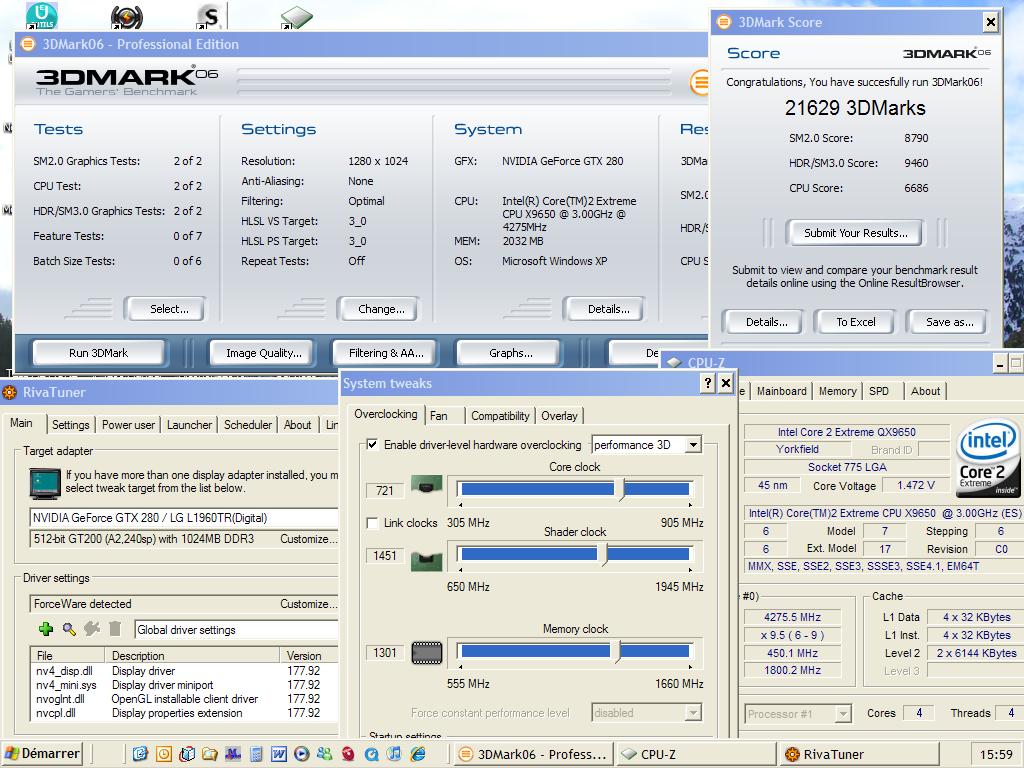Launch iTunes from quick launch
This screenshot has height=768, width=1024.
pyautogui.click(x=394, y=754)
